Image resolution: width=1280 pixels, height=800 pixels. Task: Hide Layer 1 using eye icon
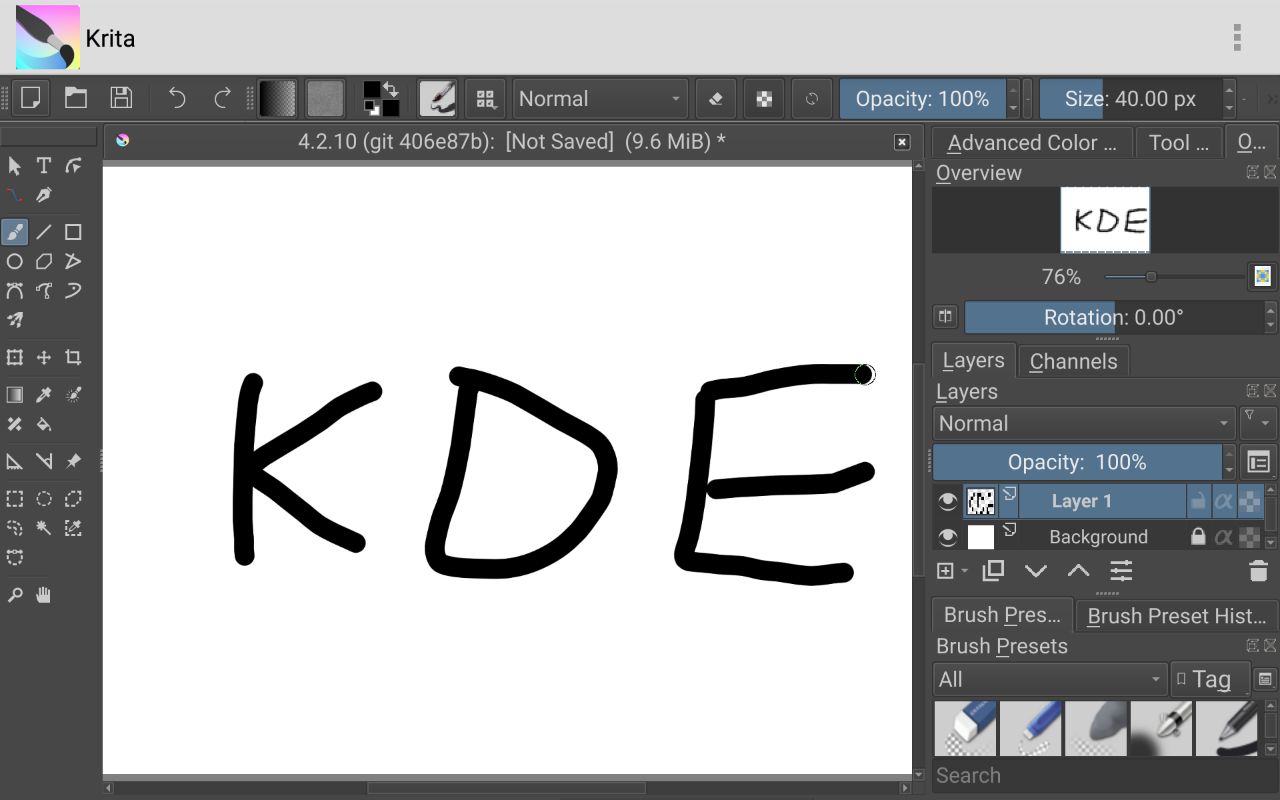[947, 501]
